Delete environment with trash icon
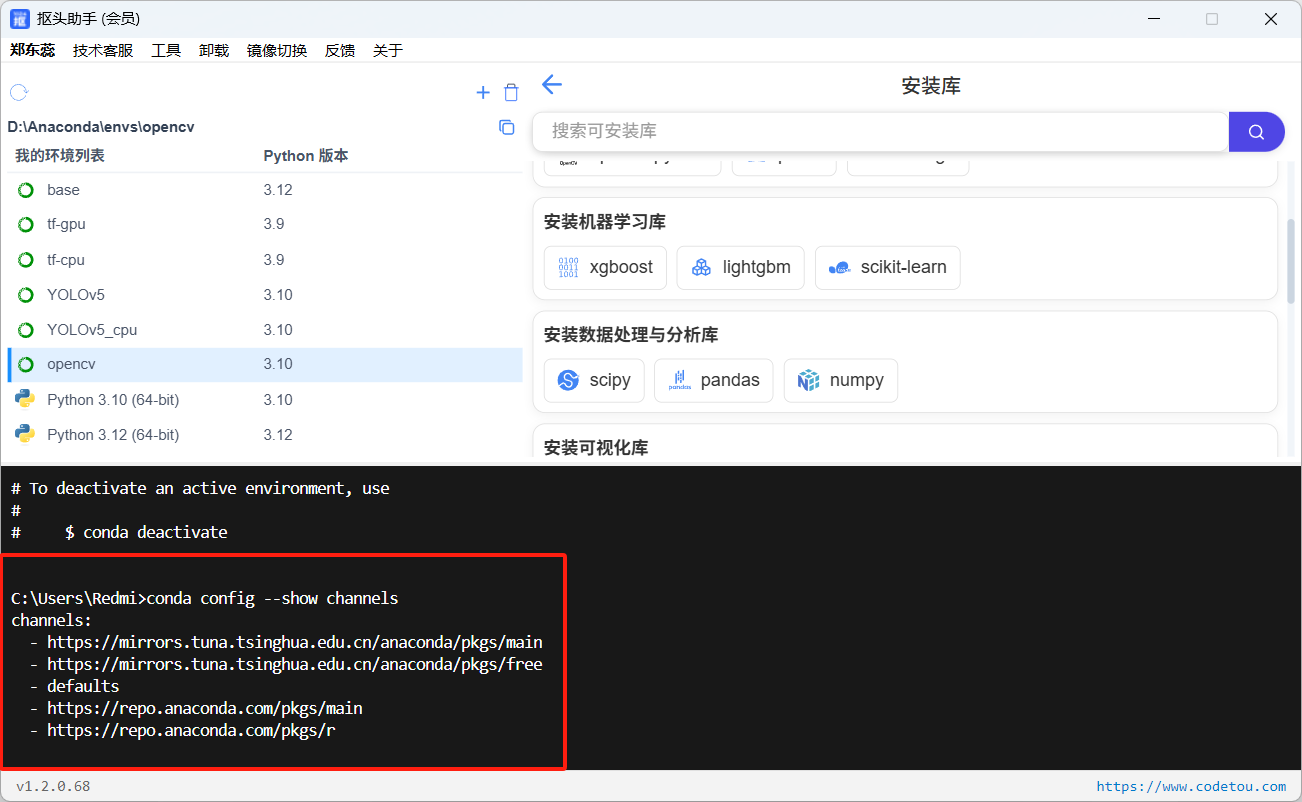 [x=511, y=92]
